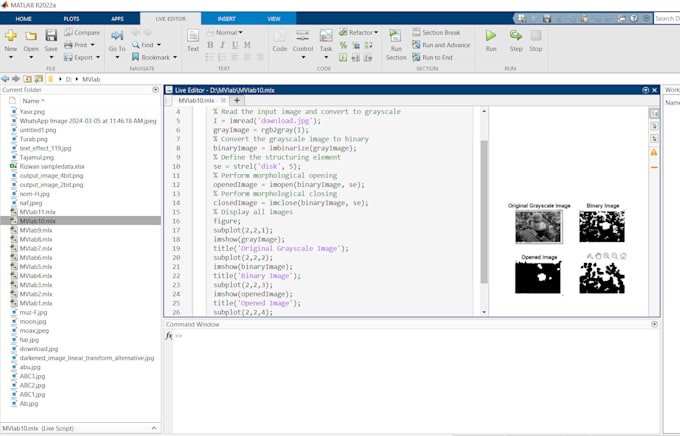This screenshot has width=680, height=436.
Task: Click the warning triangle in right sidebar
Action: tap(654, 153)
